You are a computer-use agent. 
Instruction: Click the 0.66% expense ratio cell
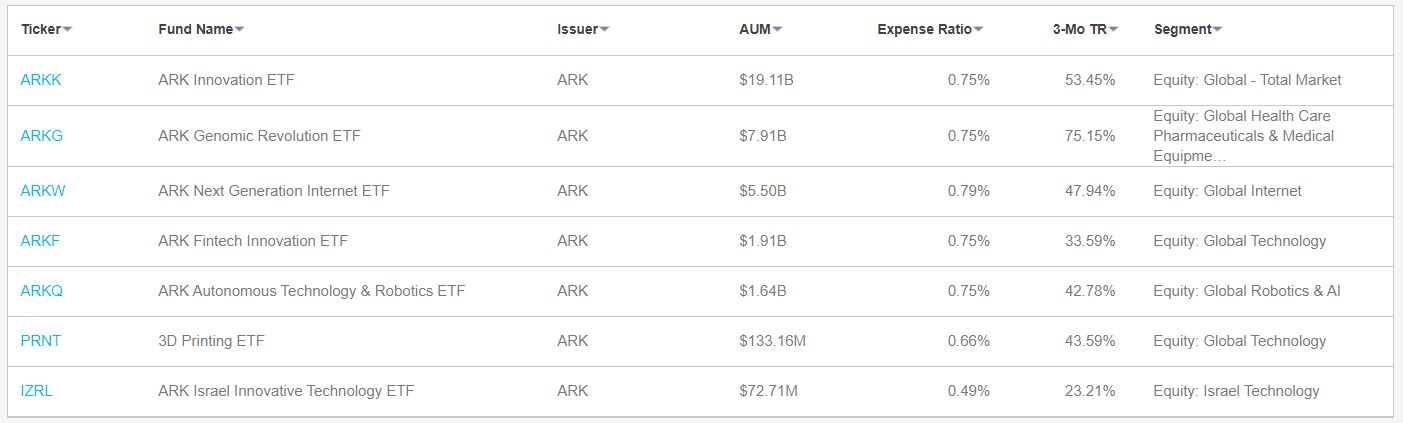[x=969, y=341]
